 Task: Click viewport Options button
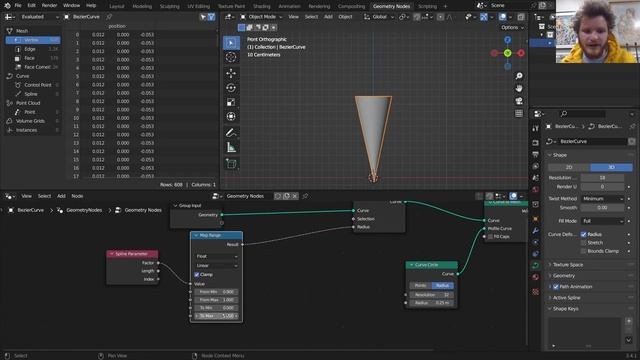[x=512, y=27]
